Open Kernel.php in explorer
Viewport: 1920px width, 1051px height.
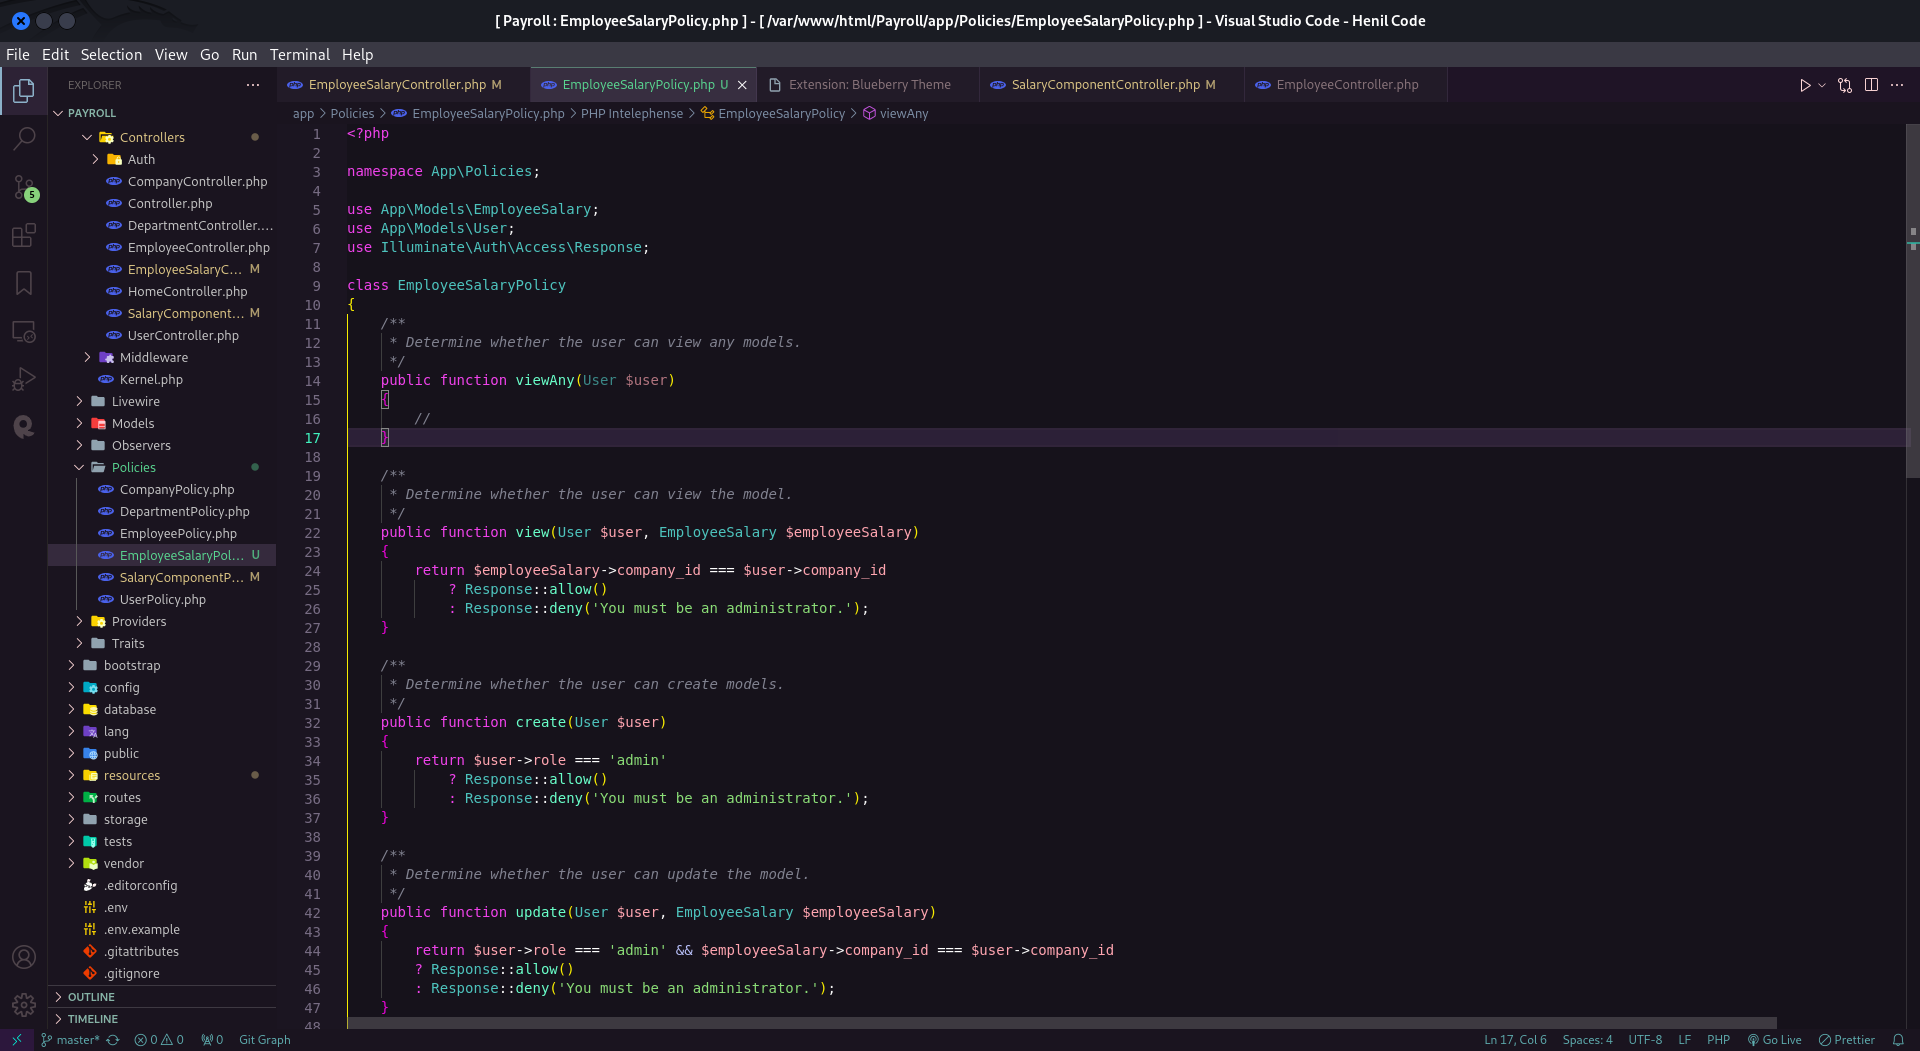pos(151,379)
